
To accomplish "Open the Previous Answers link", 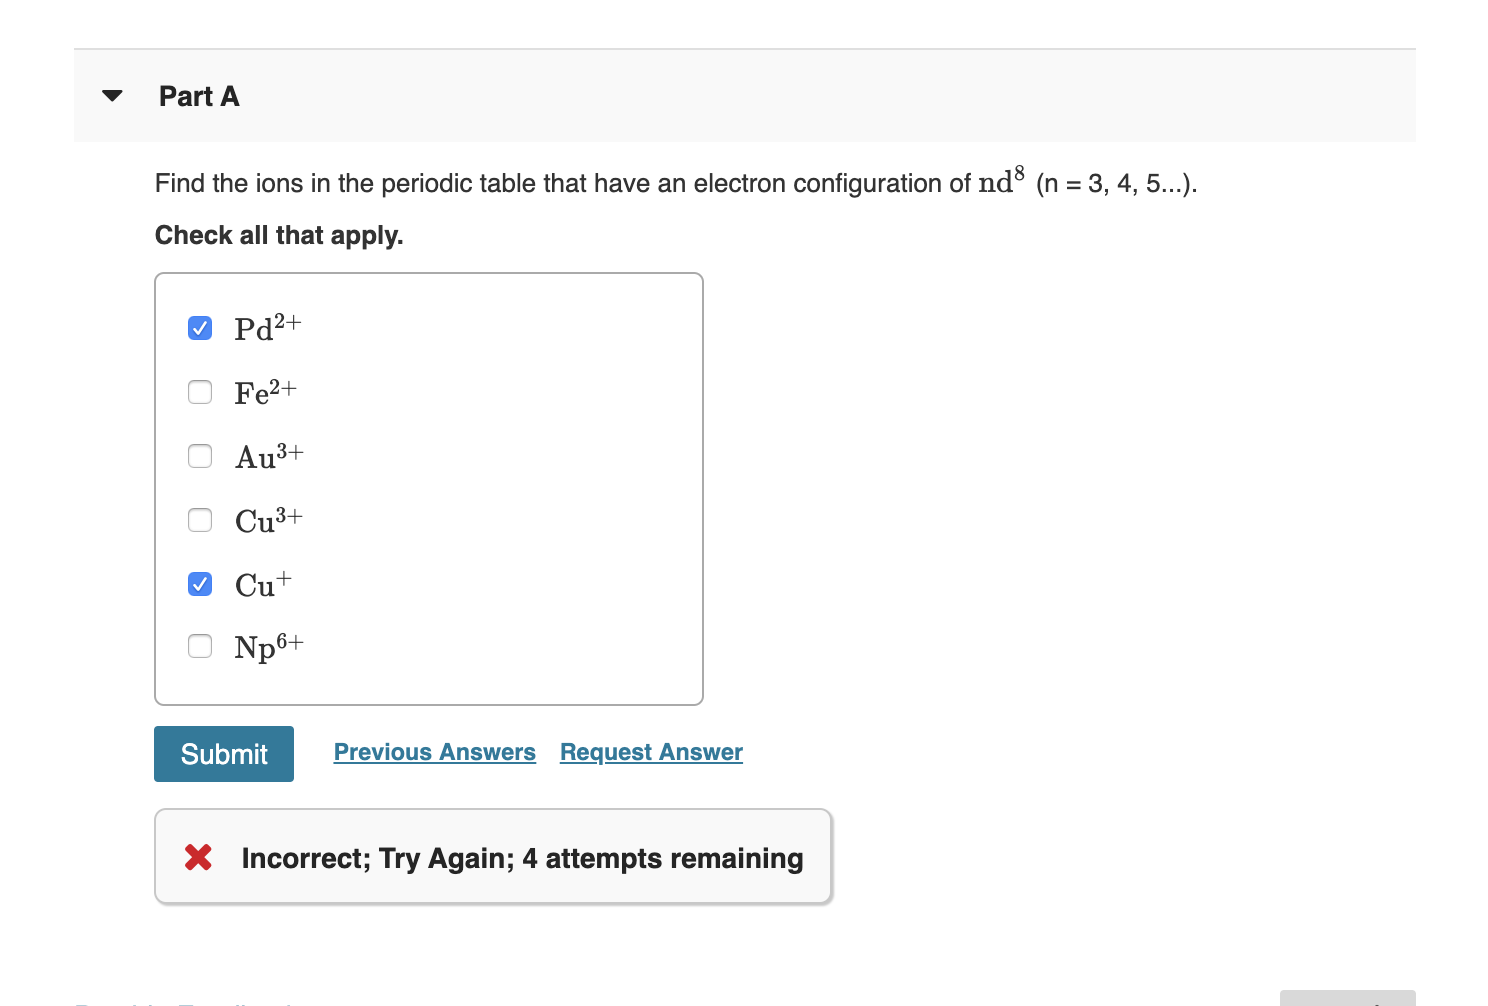I will click(x=434, y=752).
